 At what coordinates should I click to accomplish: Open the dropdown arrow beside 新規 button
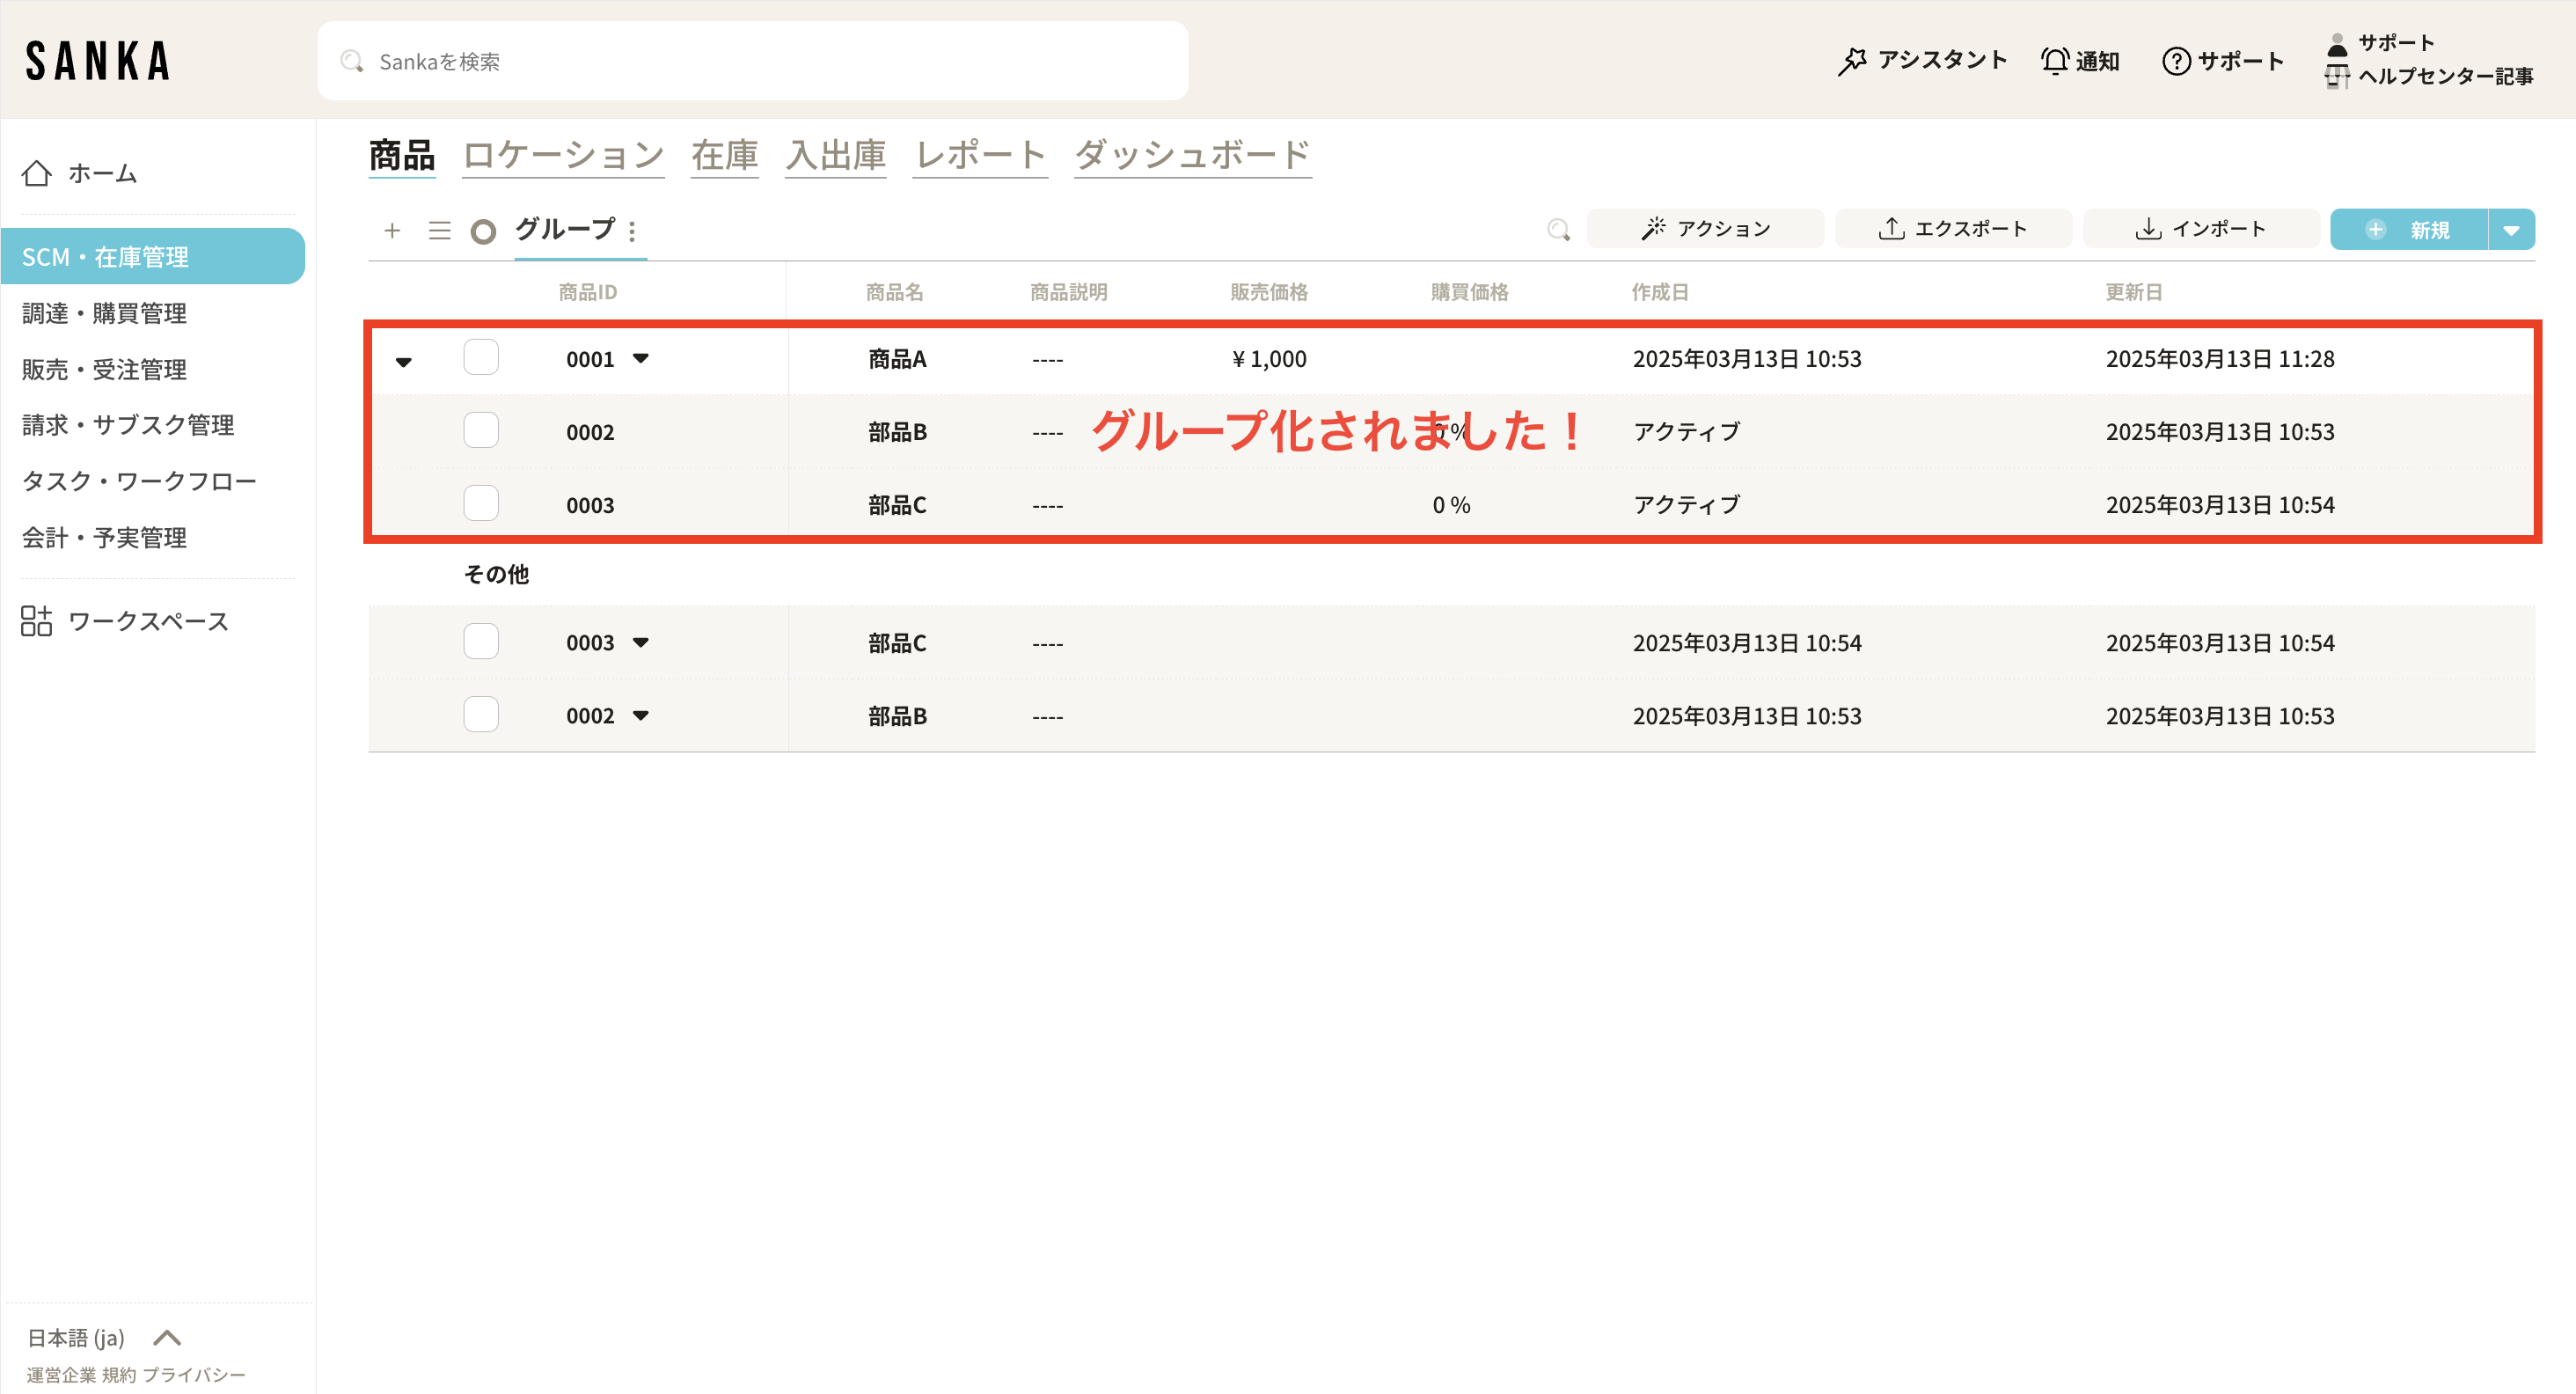[2510, 230]
